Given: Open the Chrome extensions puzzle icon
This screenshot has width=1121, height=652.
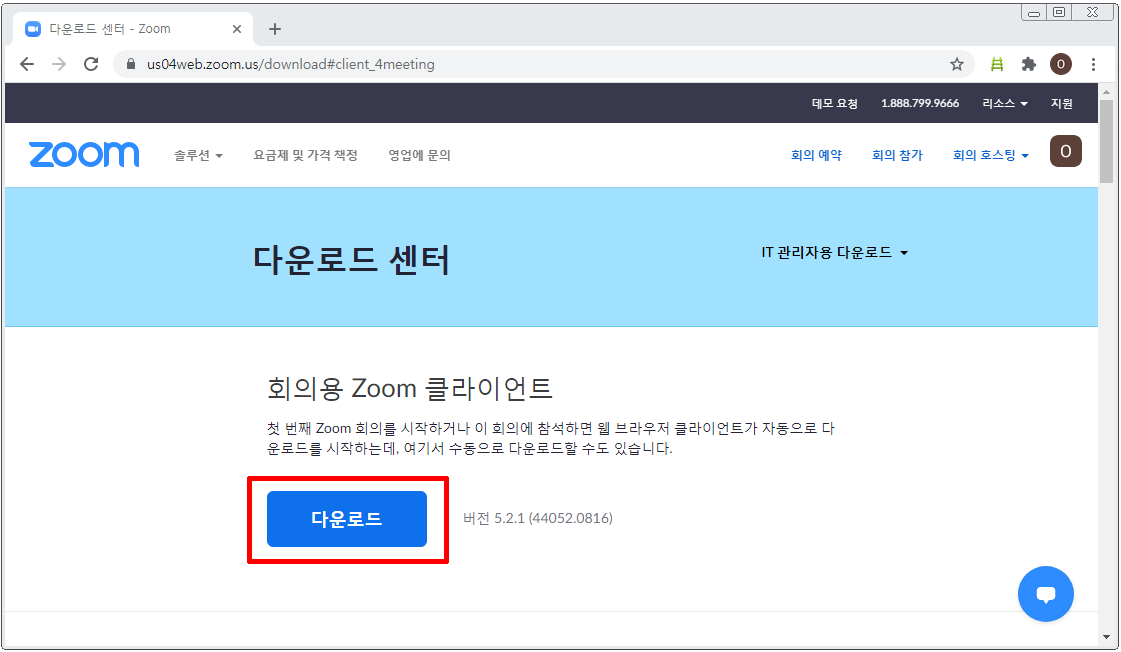Looking at the screenshot, I should click(1029, 64).
